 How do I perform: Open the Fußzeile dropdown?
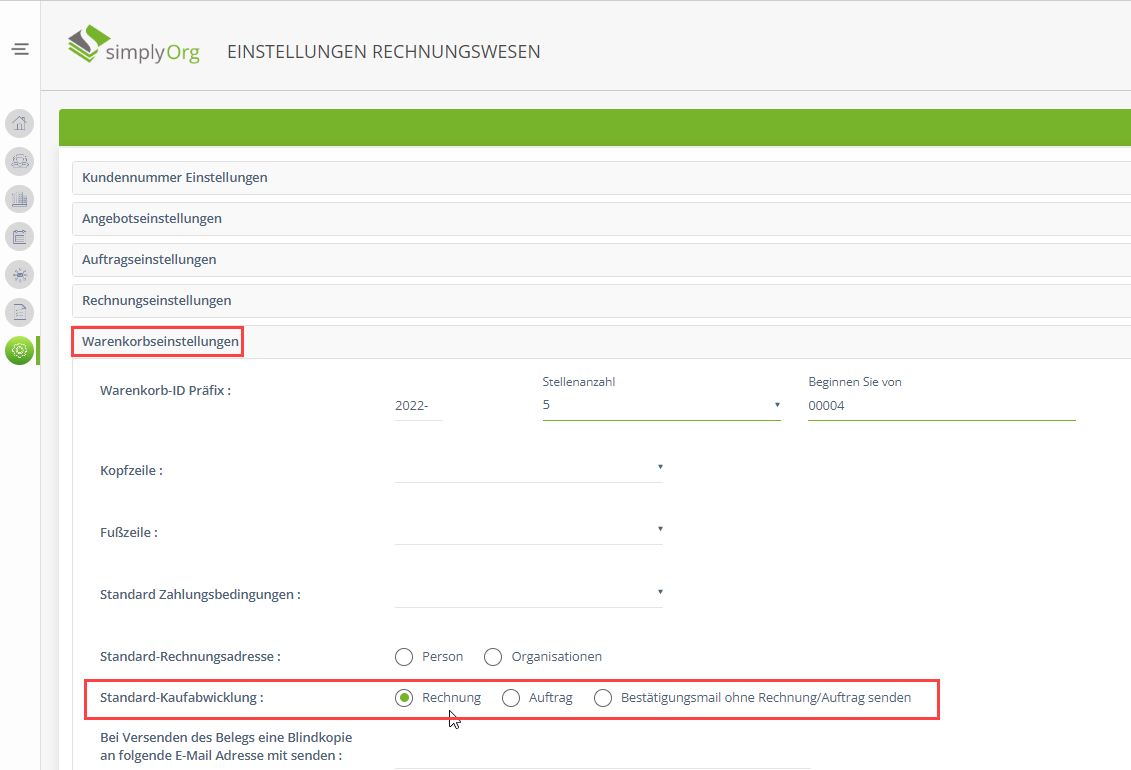click(x=528, y=530)
